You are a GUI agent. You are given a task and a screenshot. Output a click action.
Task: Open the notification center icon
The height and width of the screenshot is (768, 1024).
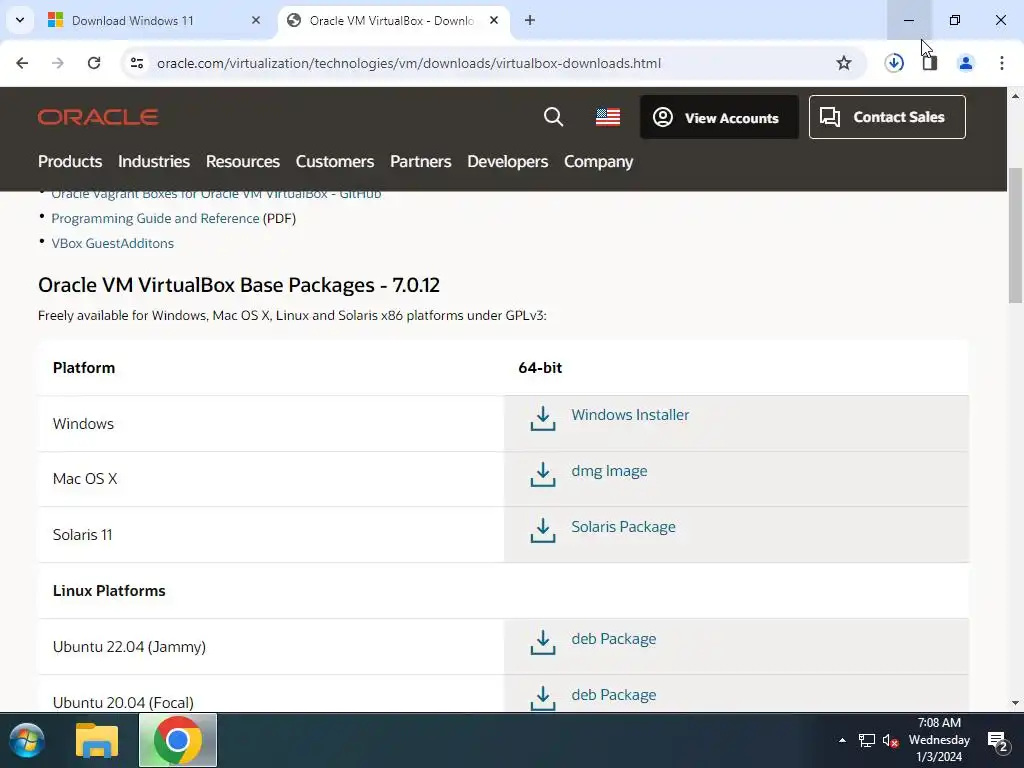998,741
